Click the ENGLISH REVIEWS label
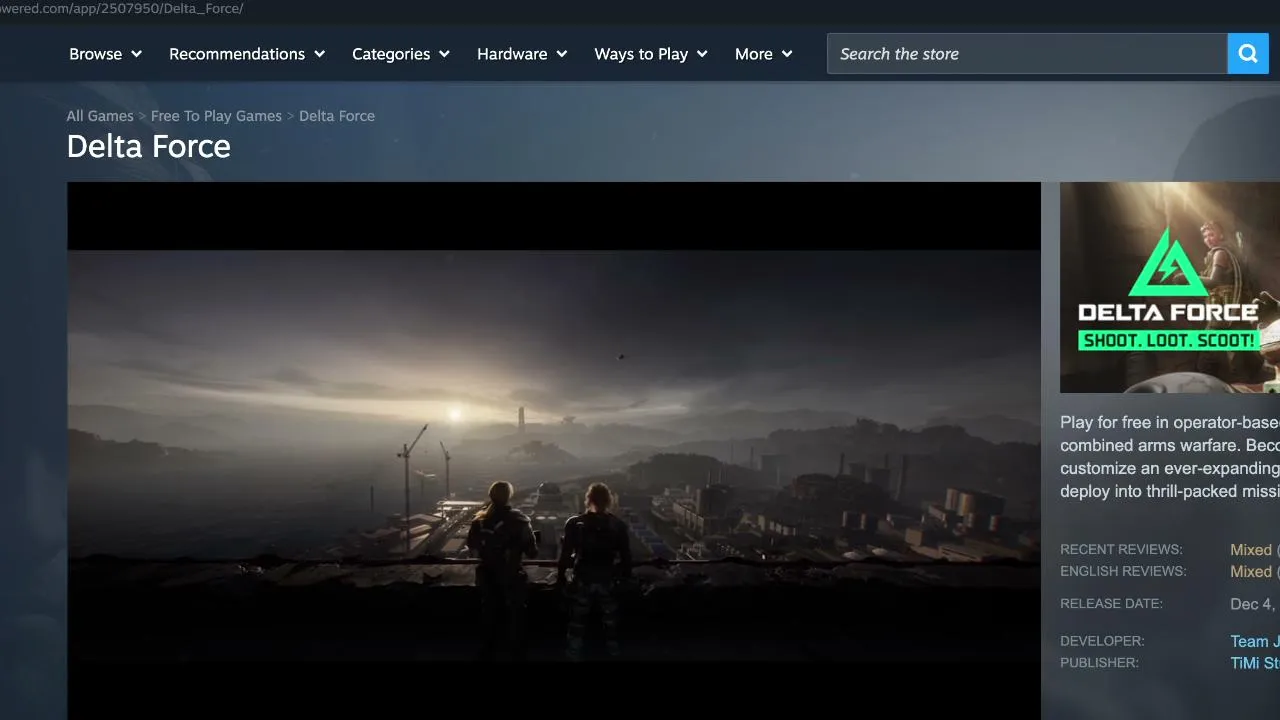This screenshot has height=720, width=1280. [1123, 572]
